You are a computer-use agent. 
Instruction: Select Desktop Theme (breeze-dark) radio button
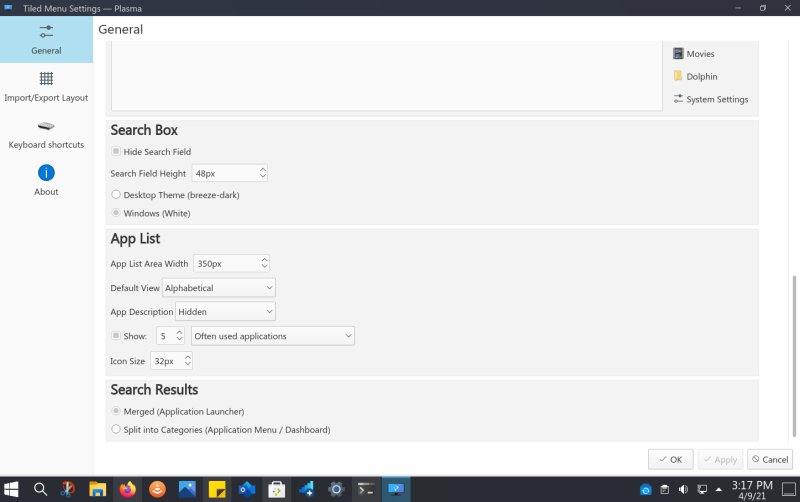[116, 194]
